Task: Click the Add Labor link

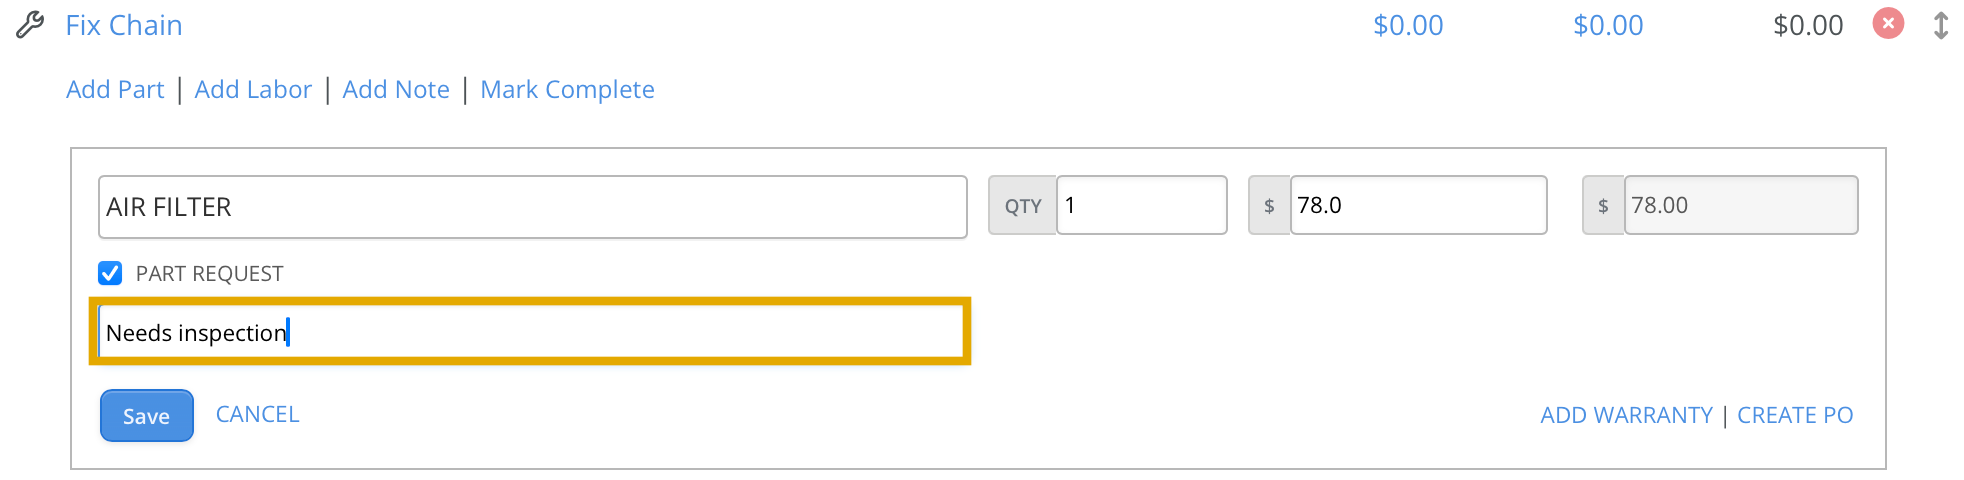Action: (253, 89)
